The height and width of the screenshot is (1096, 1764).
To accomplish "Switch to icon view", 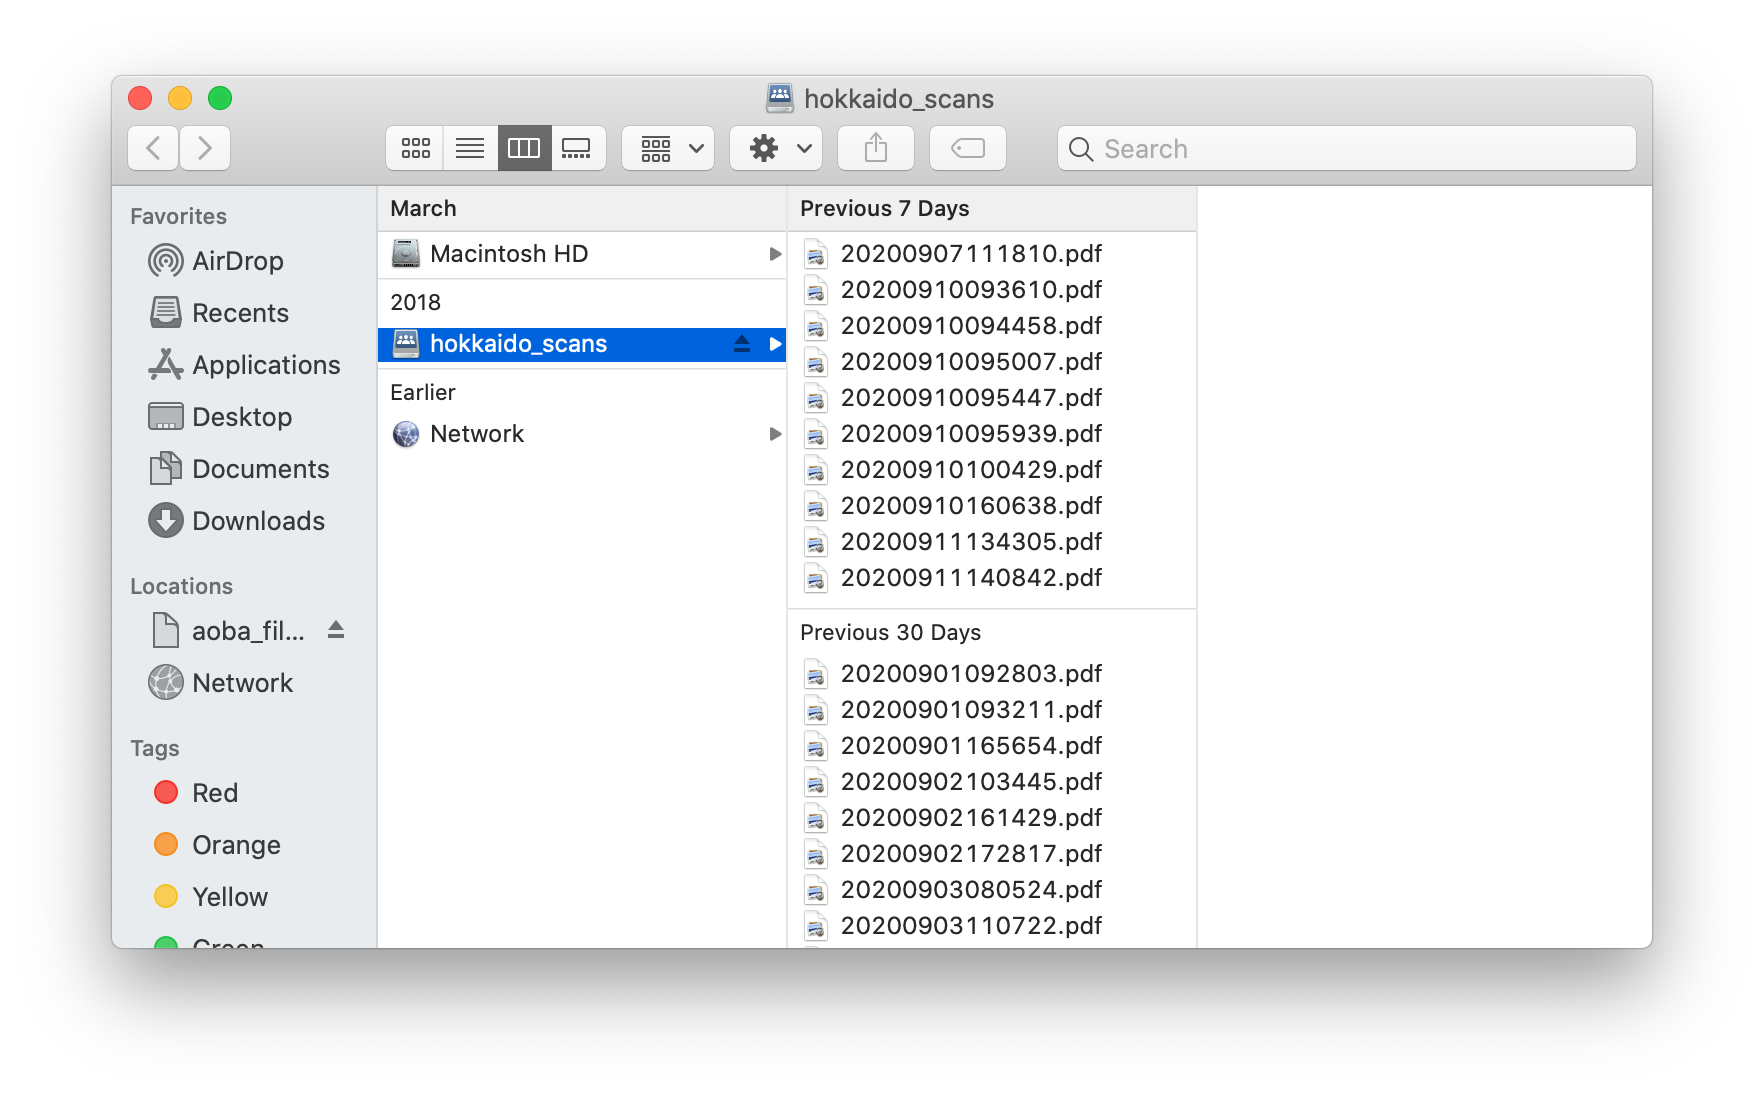I will 415,149.
